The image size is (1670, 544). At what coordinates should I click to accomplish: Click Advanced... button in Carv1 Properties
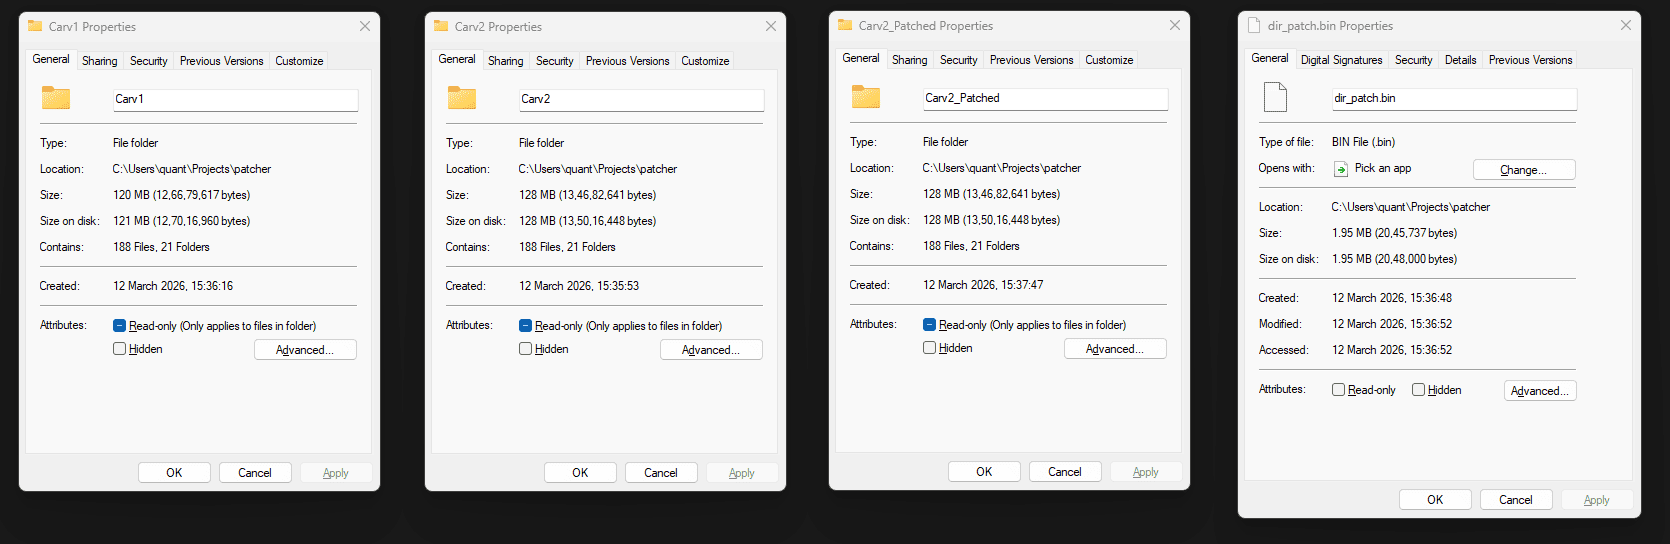[x=305, y=350]
